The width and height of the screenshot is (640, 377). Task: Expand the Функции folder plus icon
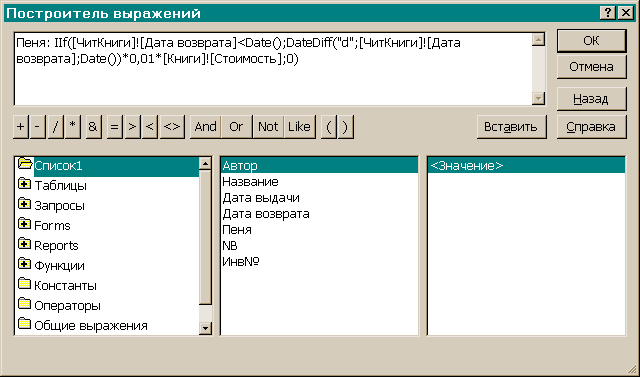[24, 264]
